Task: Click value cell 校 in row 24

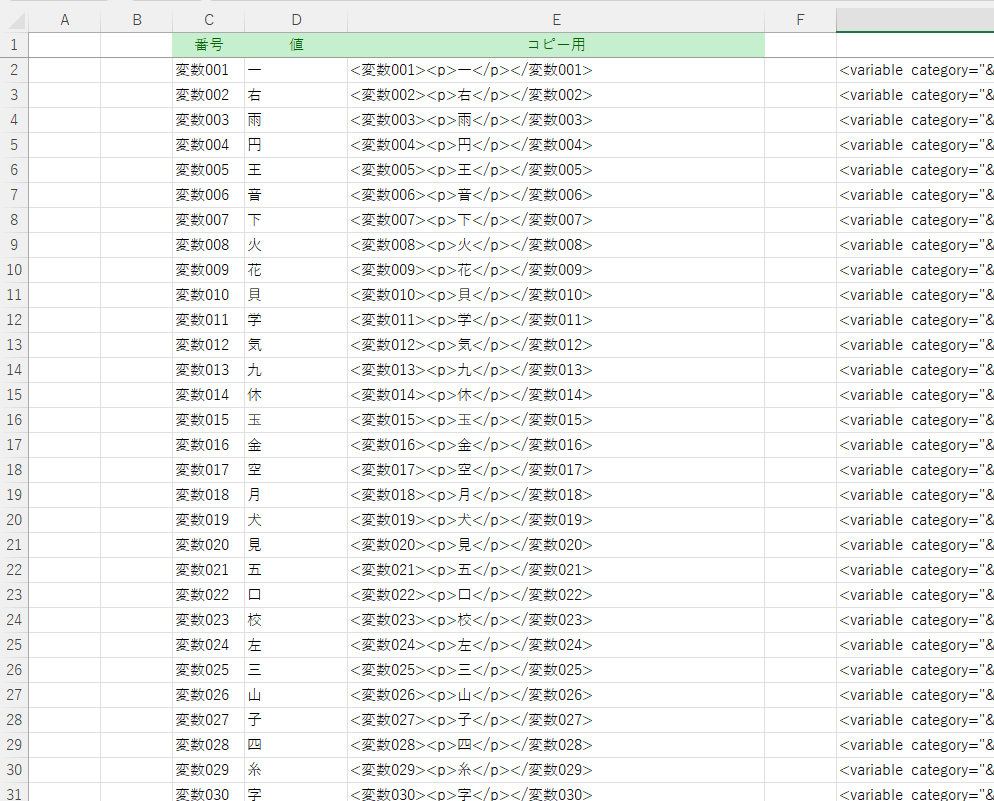Action: pos(296,620)
